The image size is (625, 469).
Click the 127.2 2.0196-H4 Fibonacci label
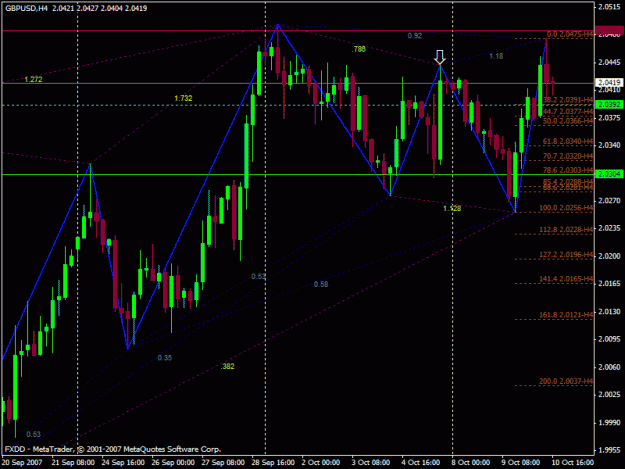coord(566,254)
